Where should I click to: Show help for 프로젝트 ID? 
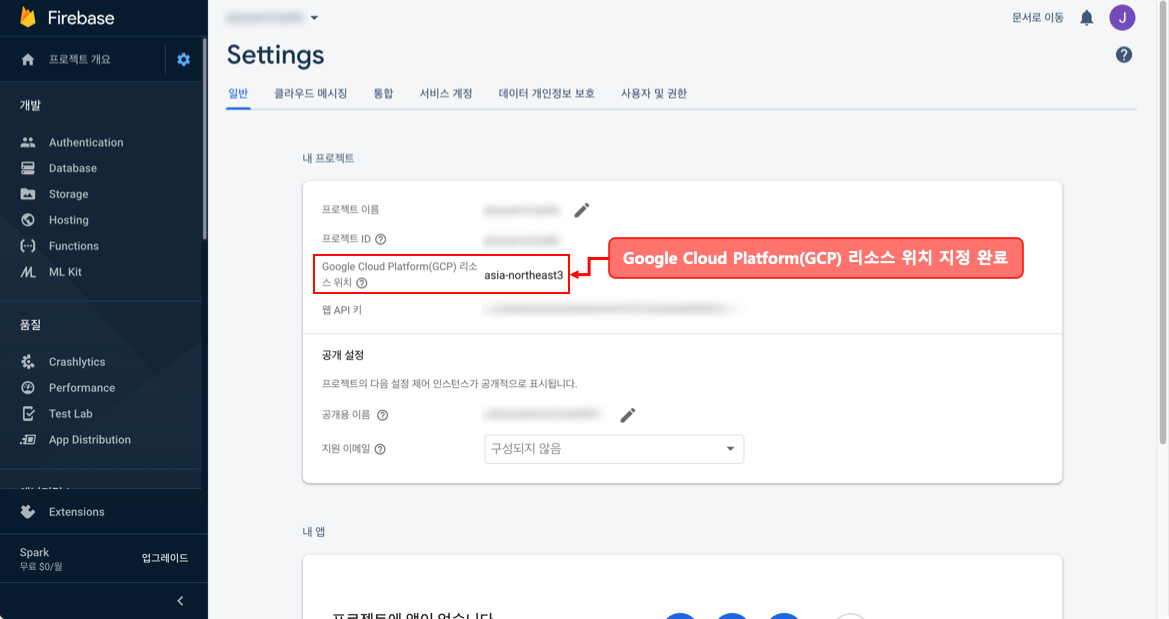pos(380,239)
